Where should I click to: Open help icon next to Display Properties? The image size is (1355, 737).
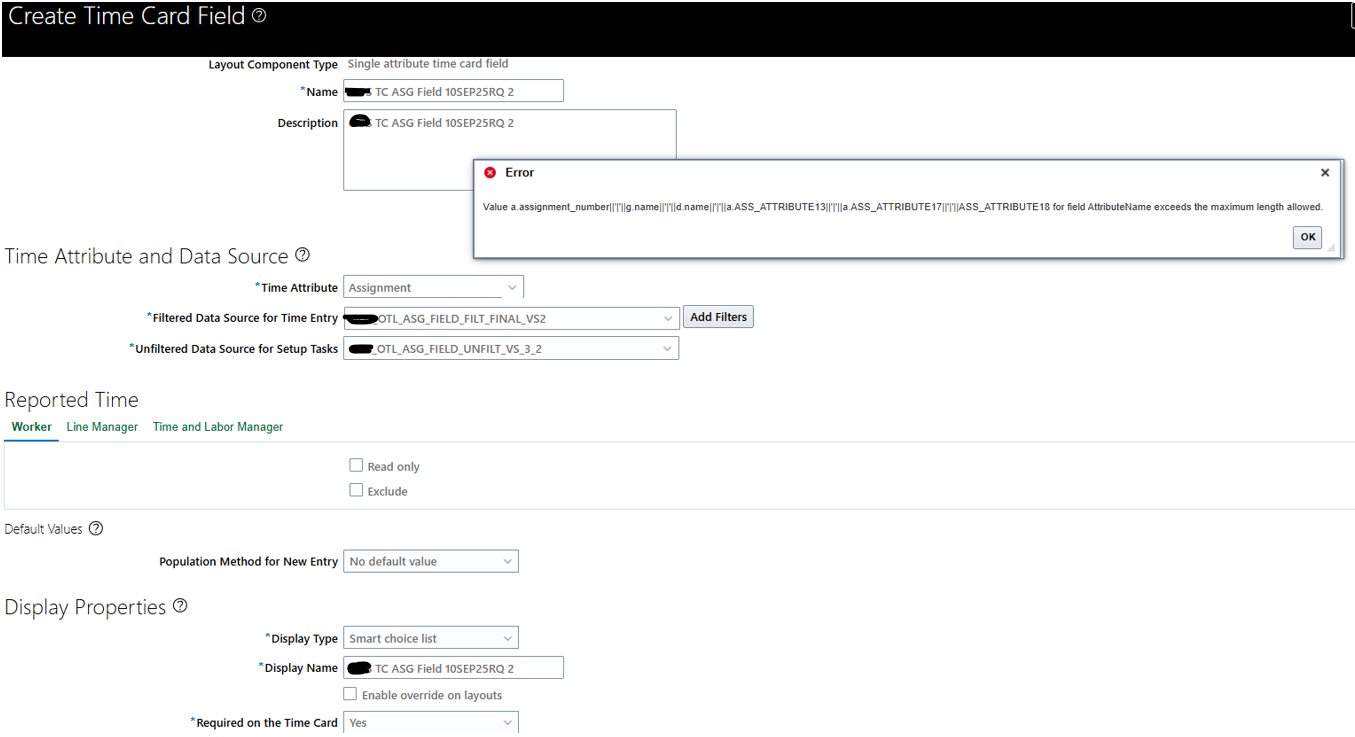[180, 606]
